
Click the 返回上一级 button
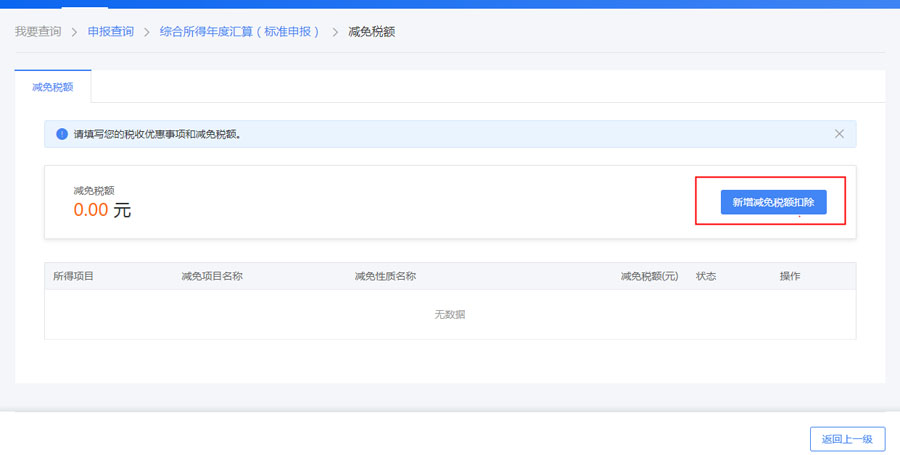click(847, 439)
